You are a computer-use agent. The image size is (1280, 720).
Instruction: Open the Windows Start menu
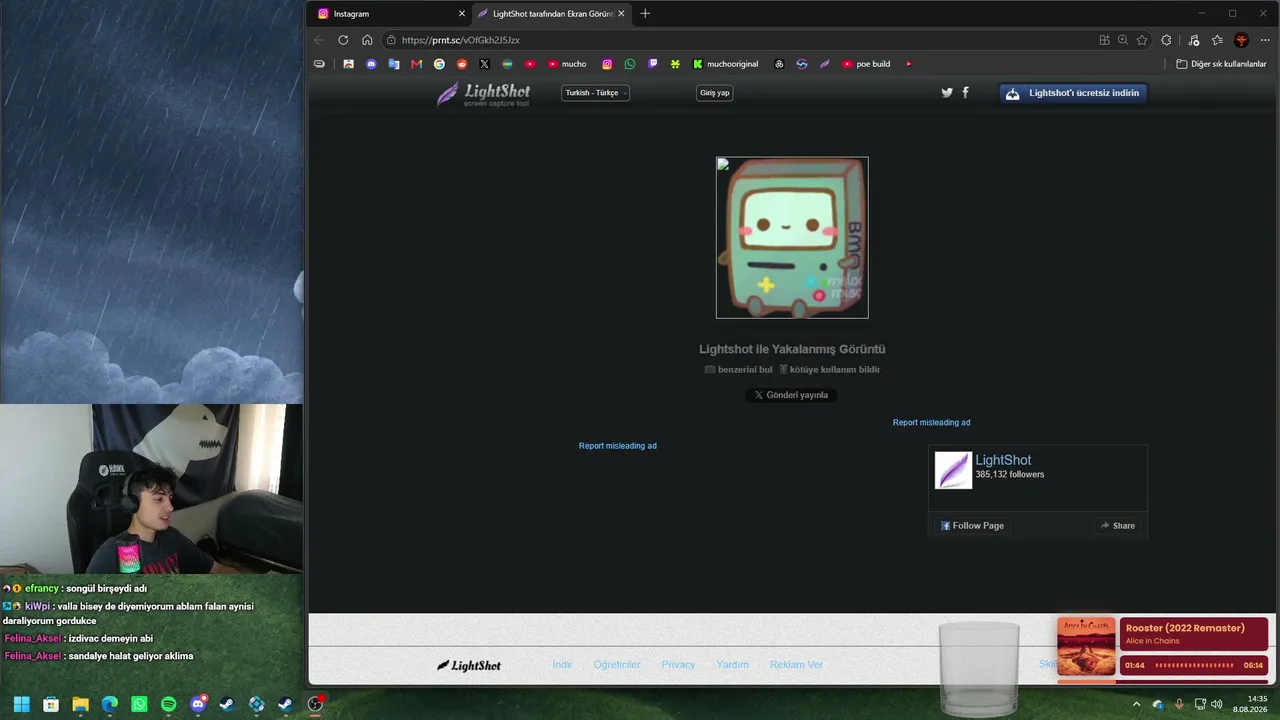point(21,704)
